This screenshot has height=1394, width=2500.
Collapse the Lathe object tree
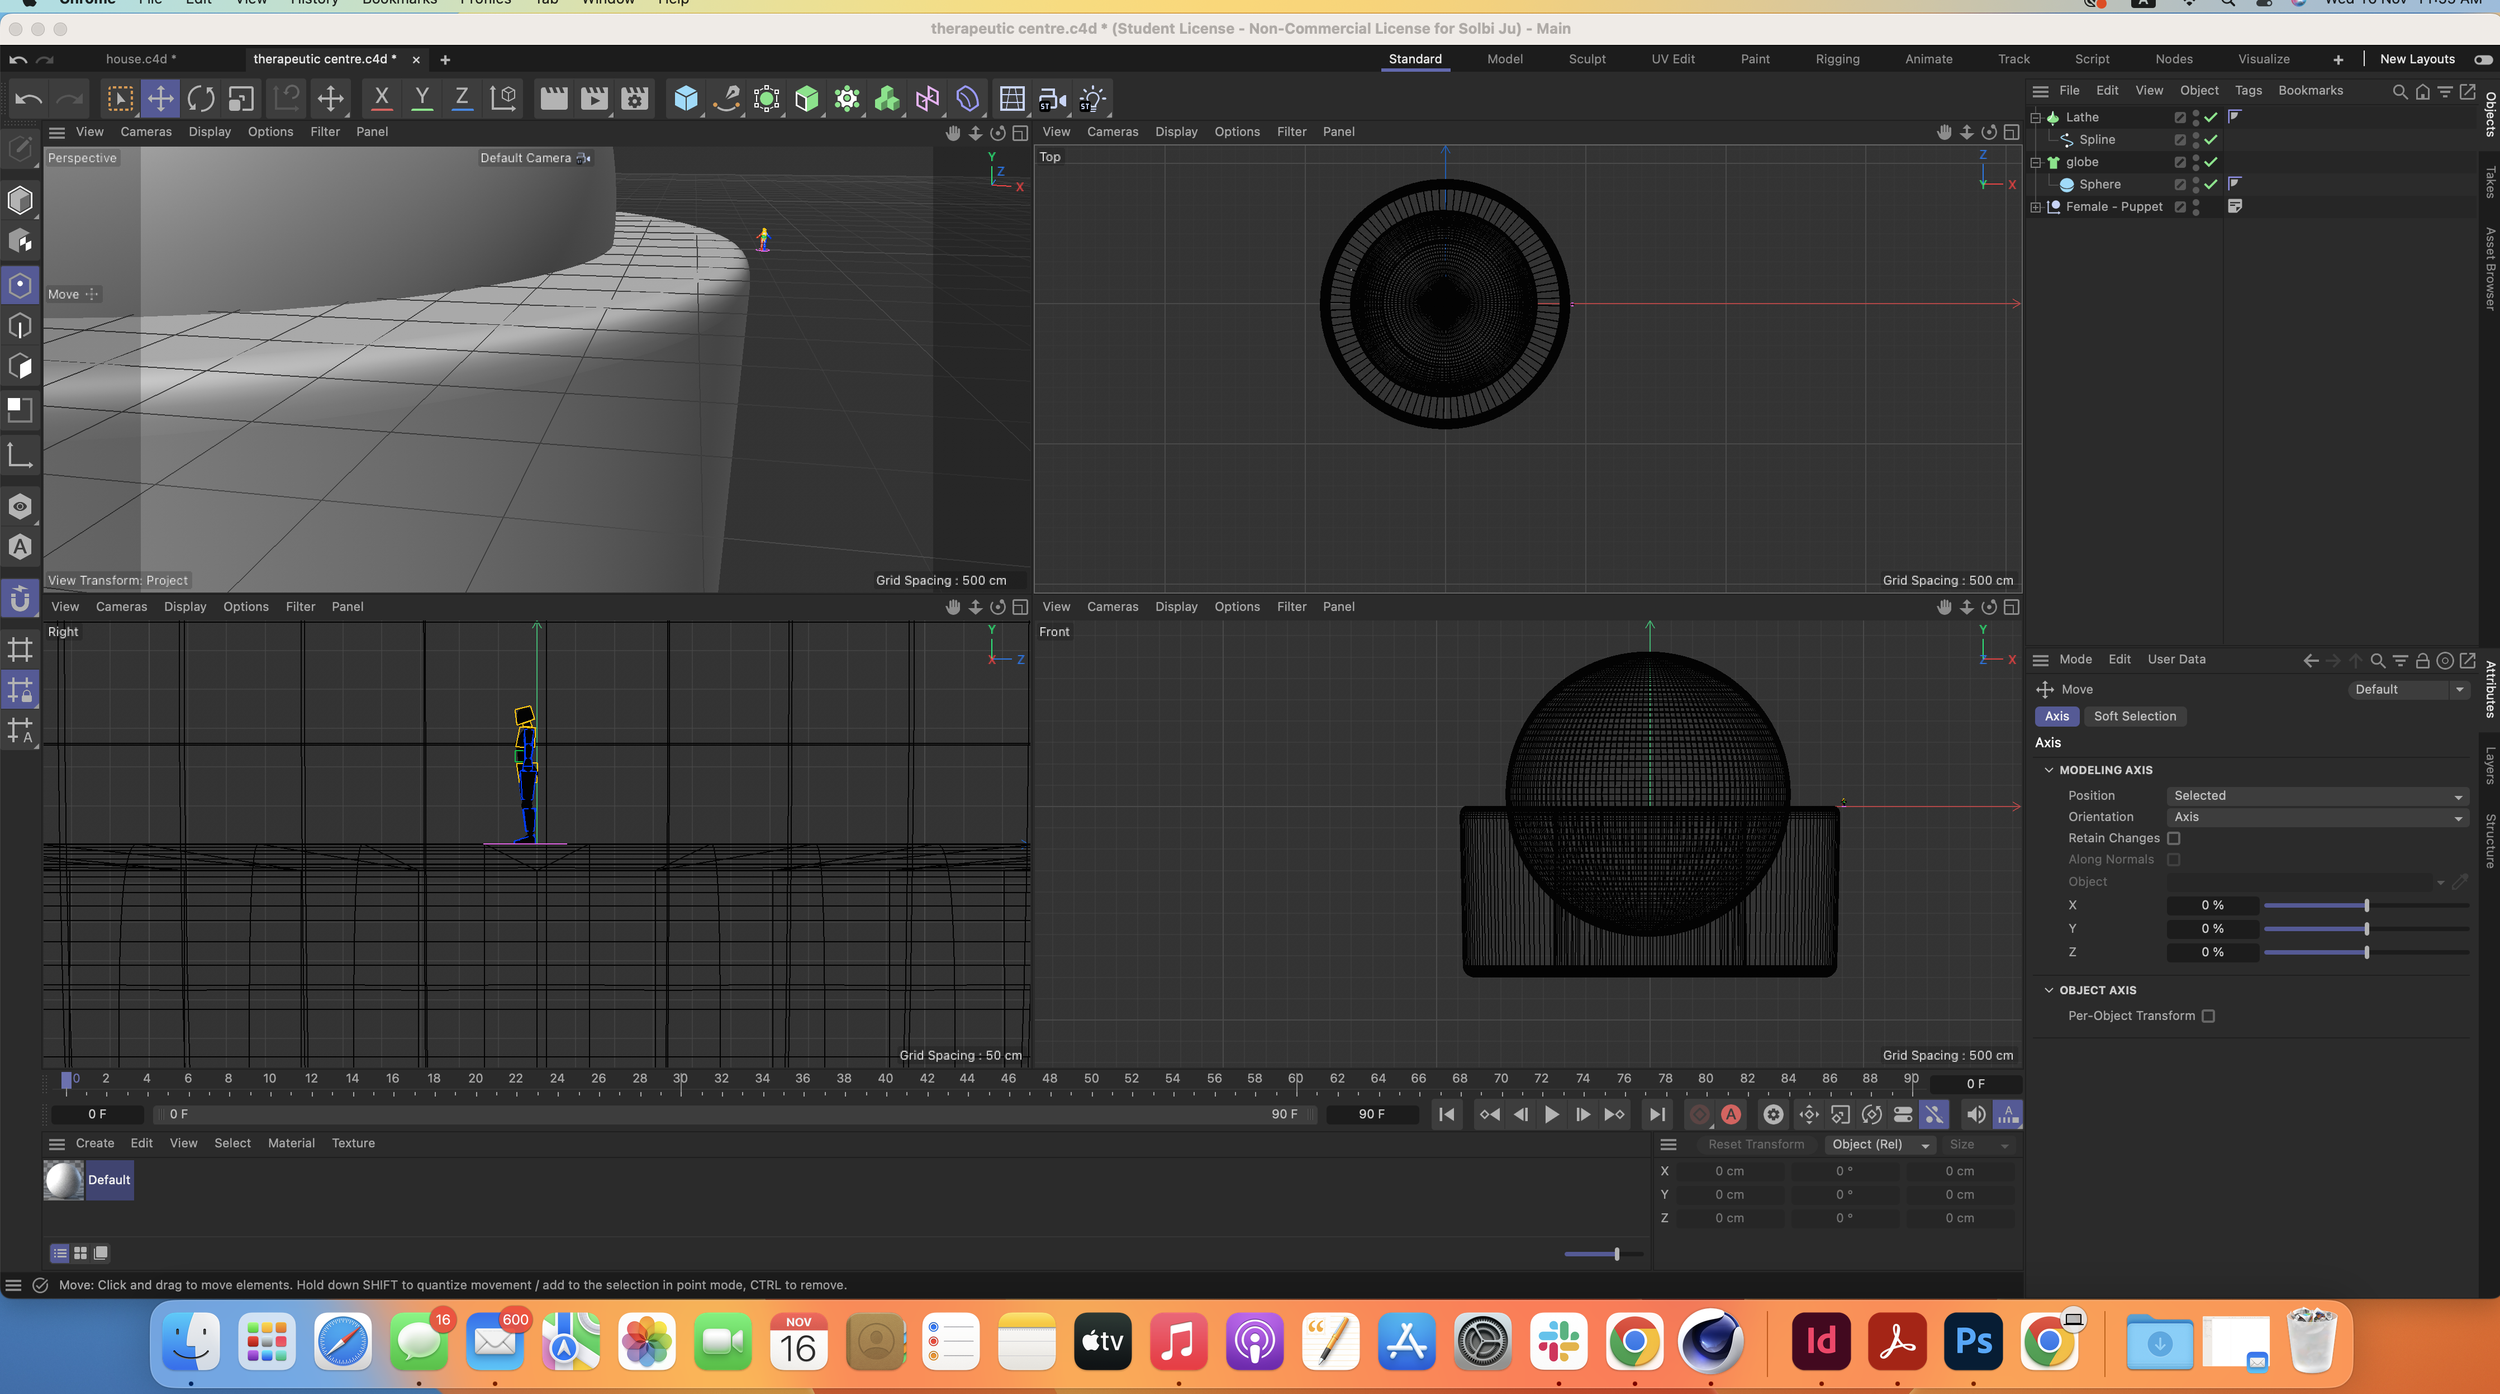point(2036,117)
